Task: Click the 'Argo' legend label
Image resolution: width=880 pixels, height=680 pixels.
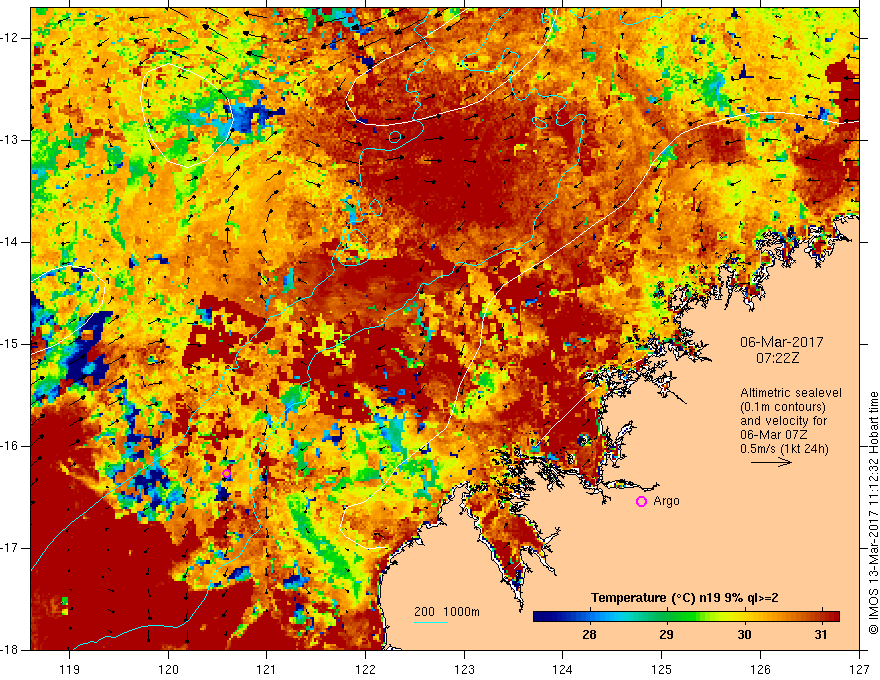Action: (x=666, y=501)
